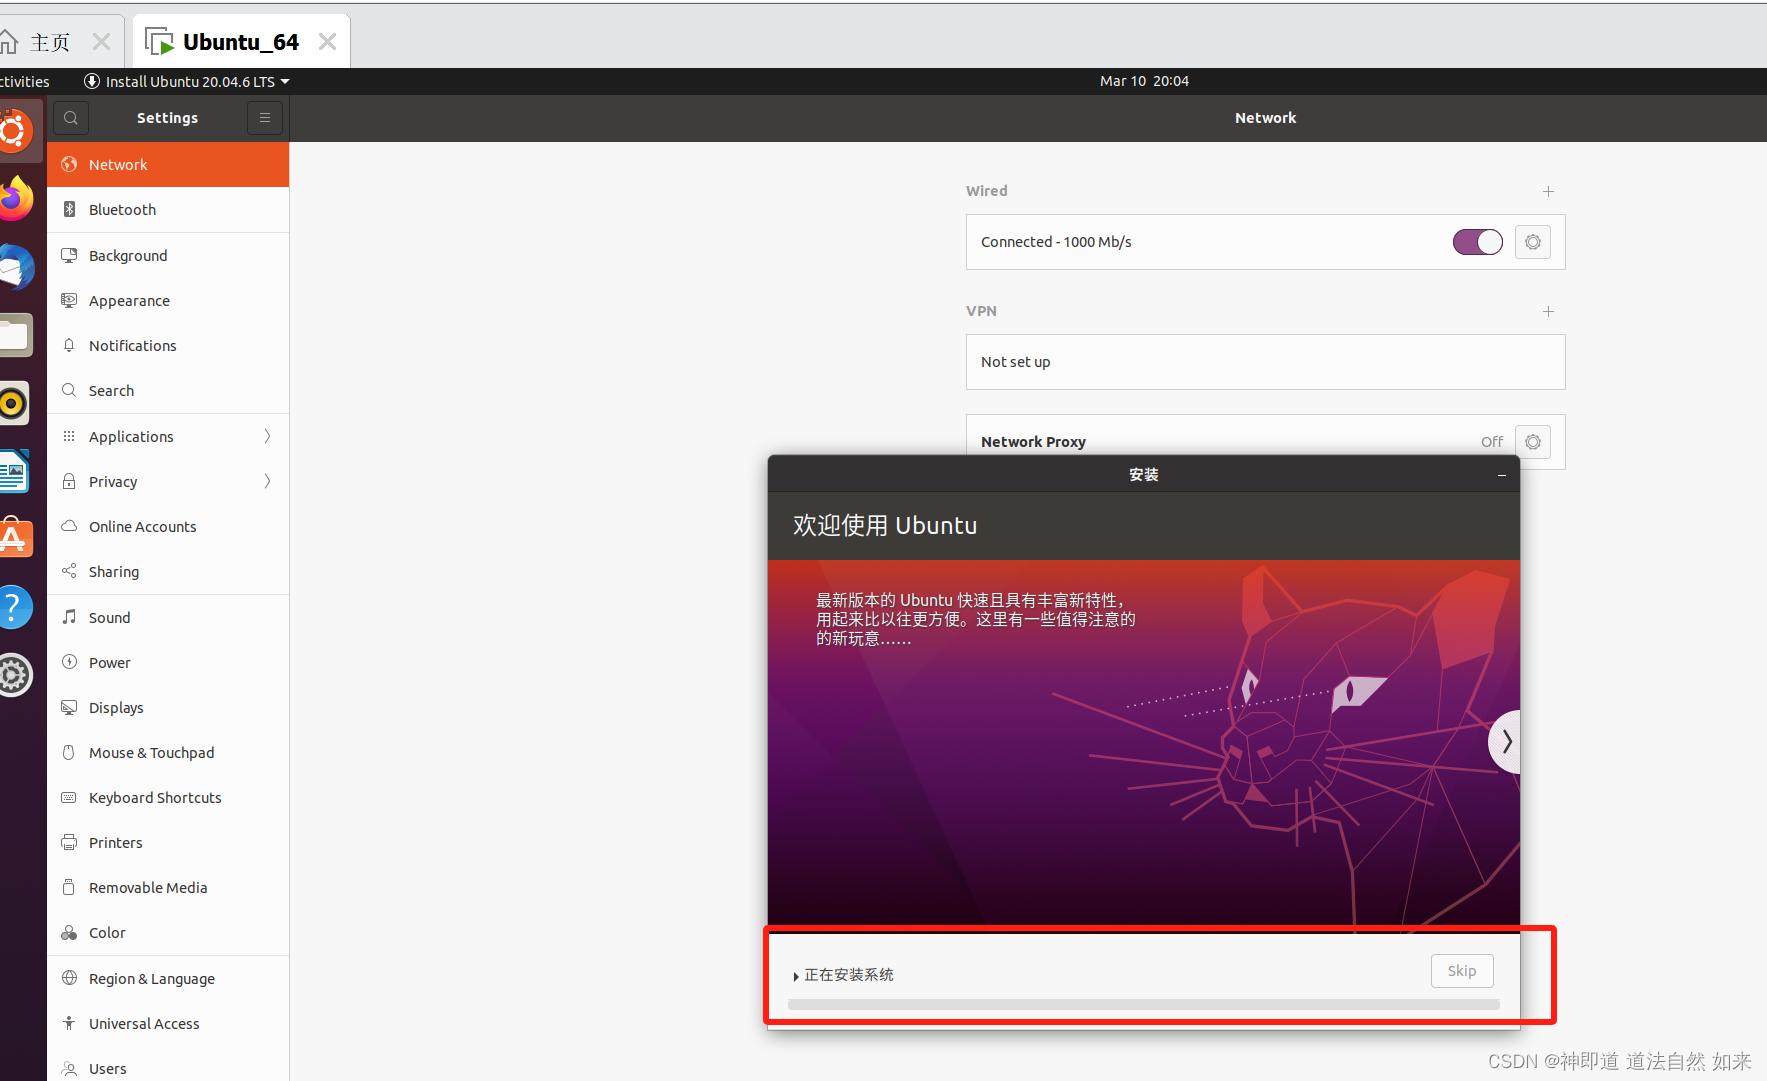Add a new VPN with the plus button
This screenshot has width=1767, height=1081.
click(x=1547, y=311)
